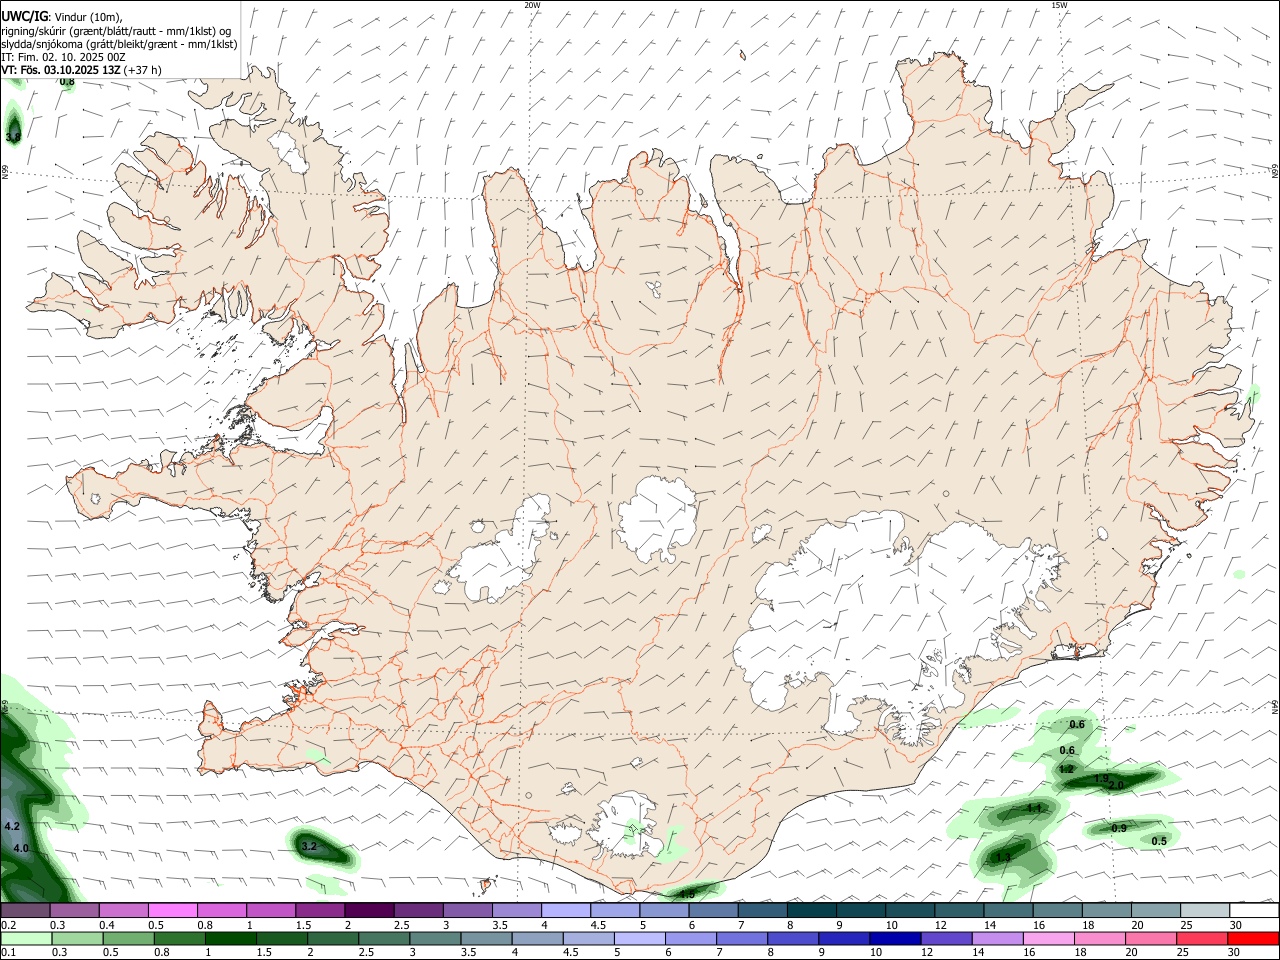Pick the bright red 30 rain scale swatch

click(1253, 939)
